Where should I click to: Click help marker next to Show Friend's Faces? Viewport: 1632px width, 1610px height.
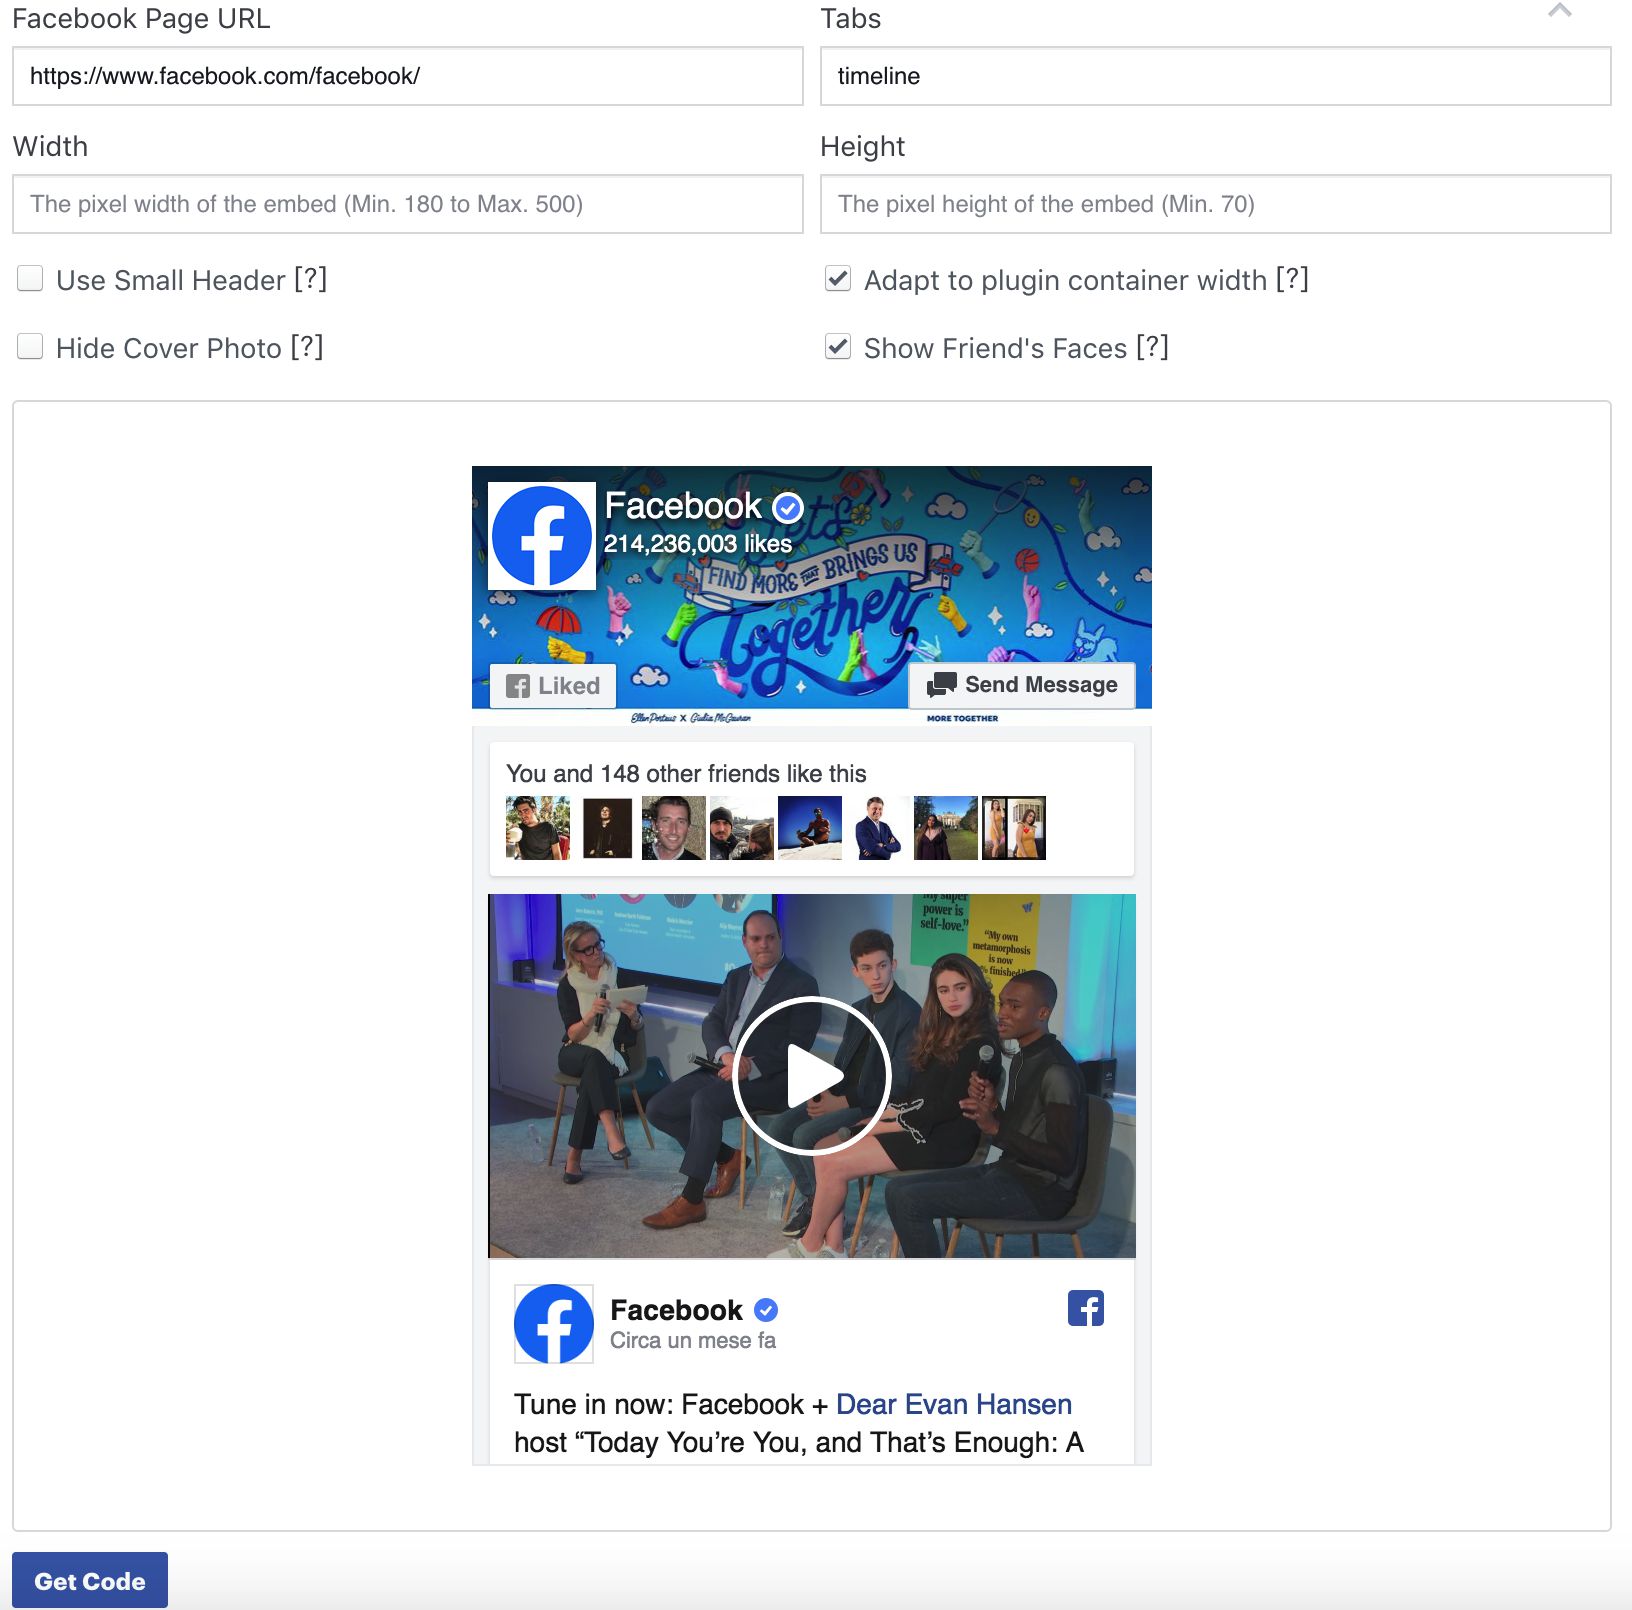(x=1152, y=347)
